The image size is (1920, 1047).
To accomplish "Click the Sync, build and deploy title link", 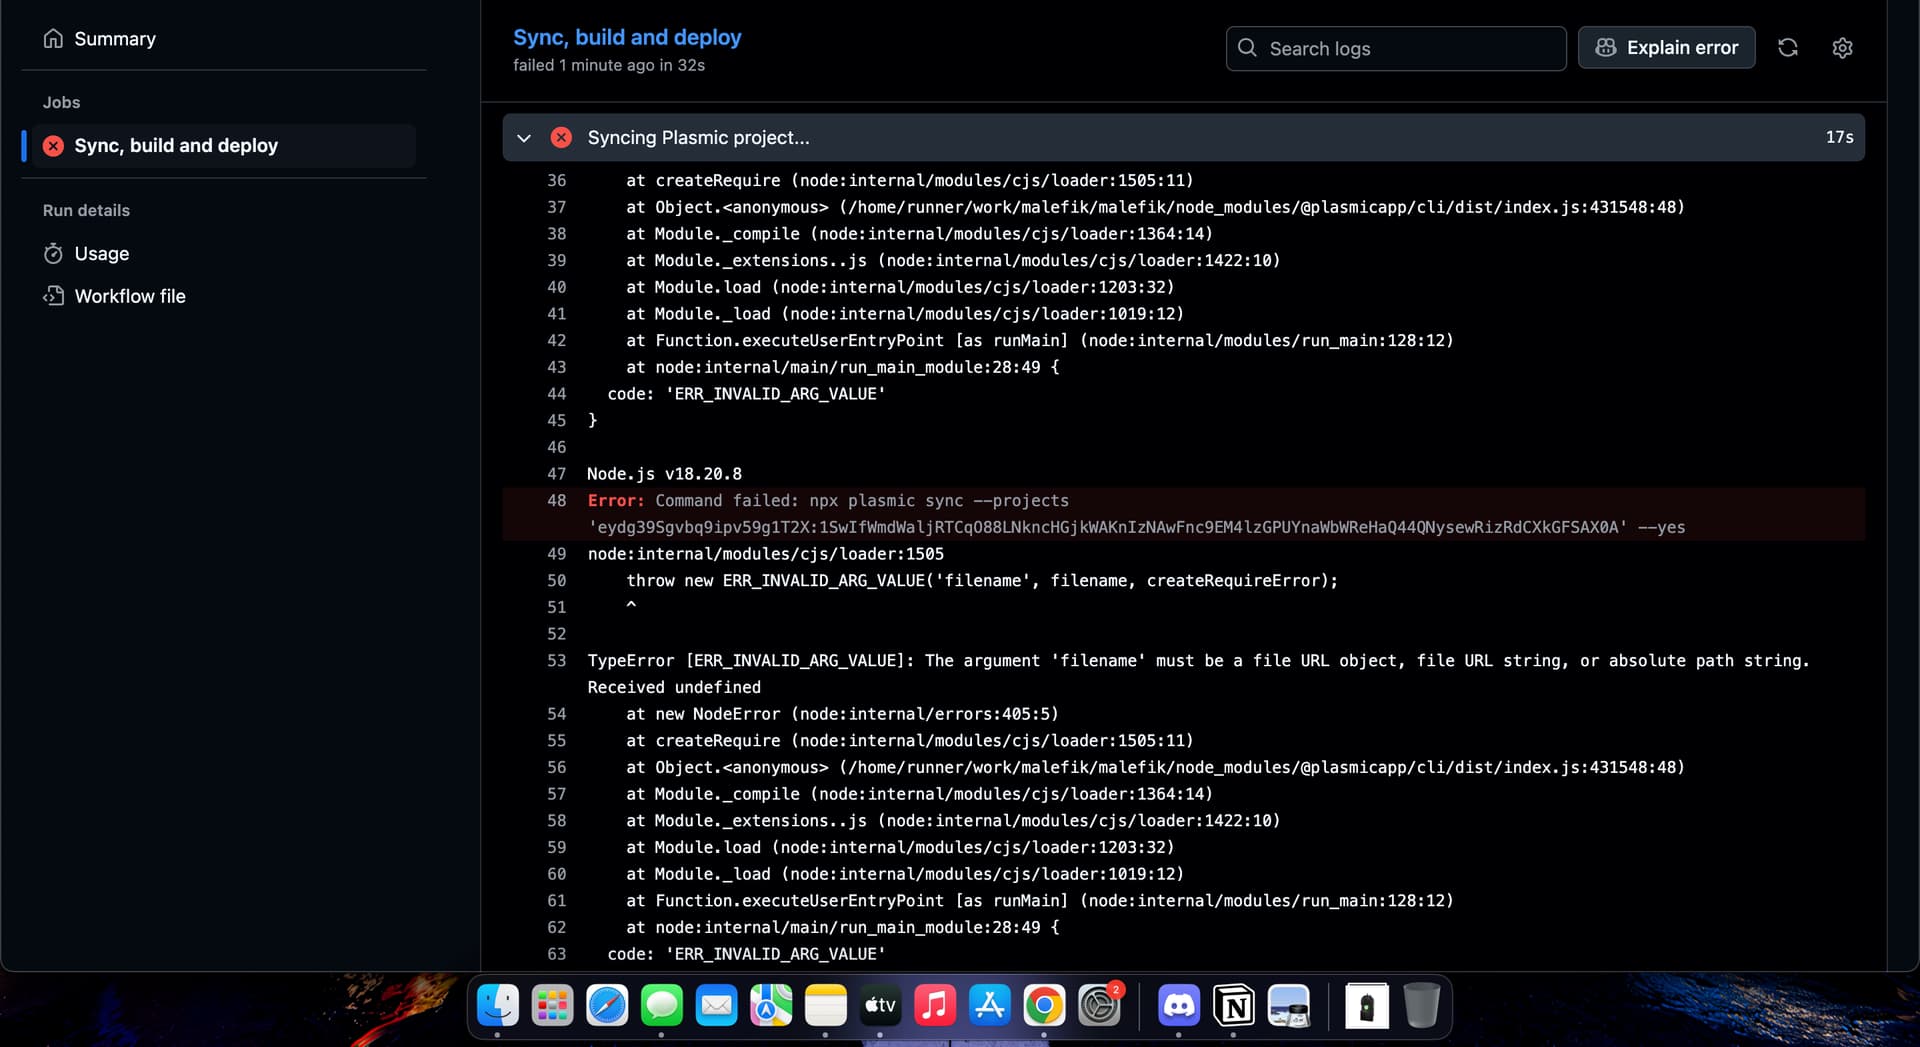I will [x=627, y=37].
